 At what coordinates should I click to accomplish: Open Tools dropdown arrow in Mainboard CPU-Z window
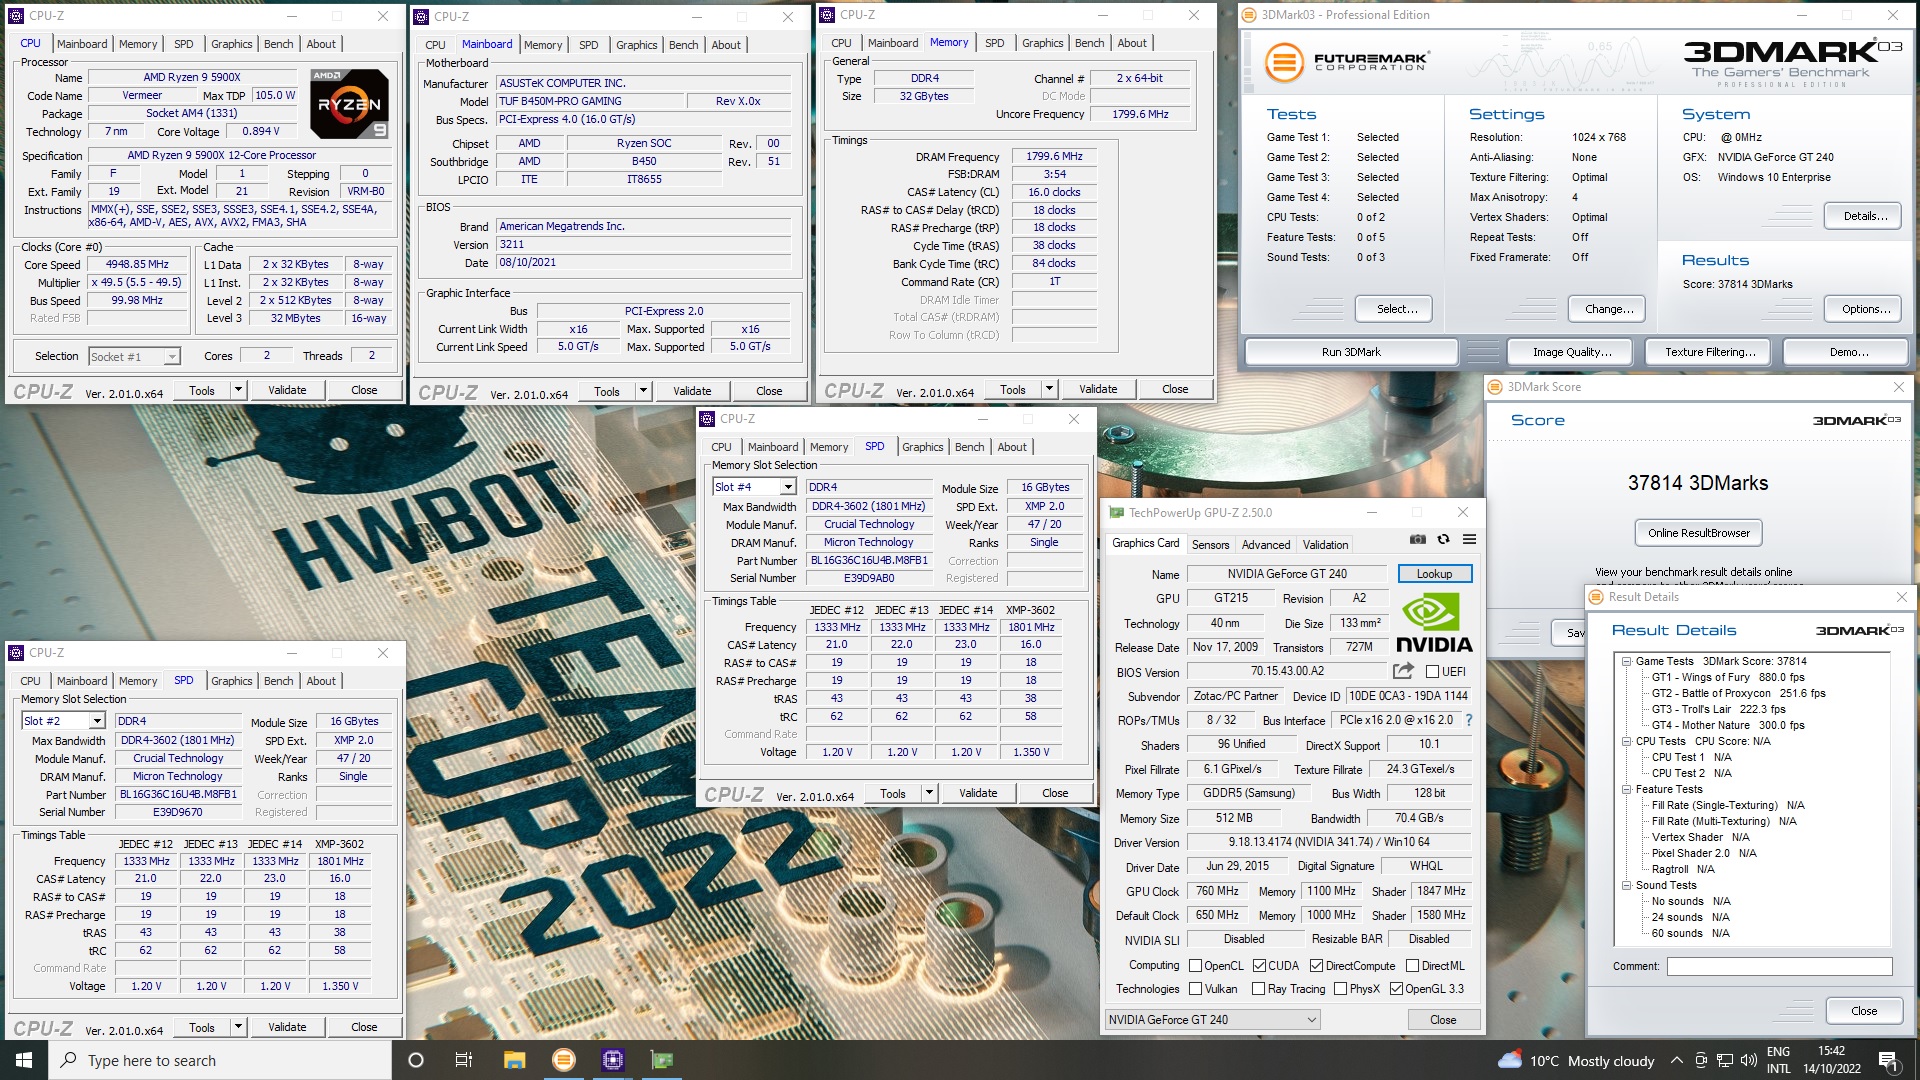pos(643,391)
